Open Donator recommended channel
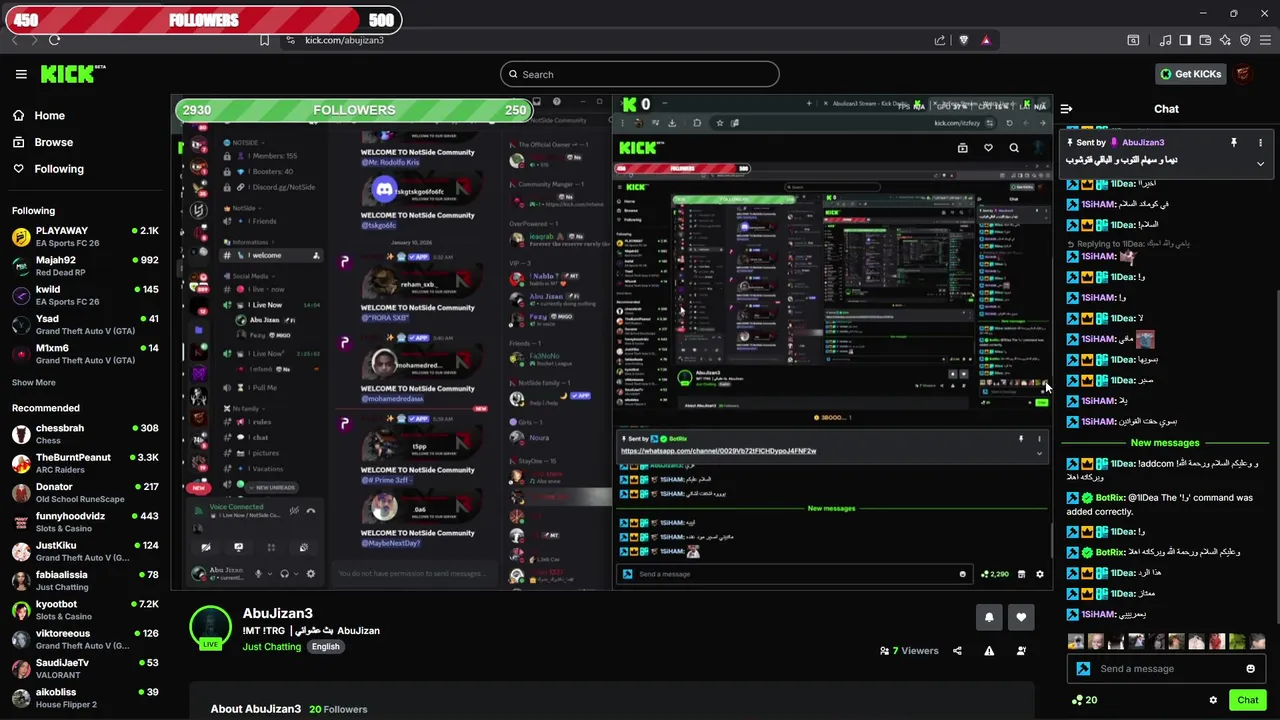 [85, 492]
